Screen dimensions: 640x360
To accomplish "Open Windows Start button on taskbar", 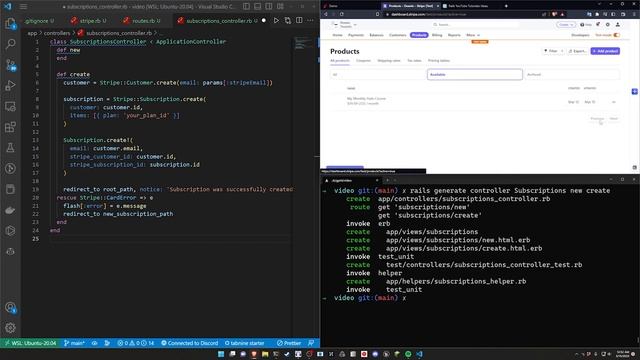I will 221,354.
